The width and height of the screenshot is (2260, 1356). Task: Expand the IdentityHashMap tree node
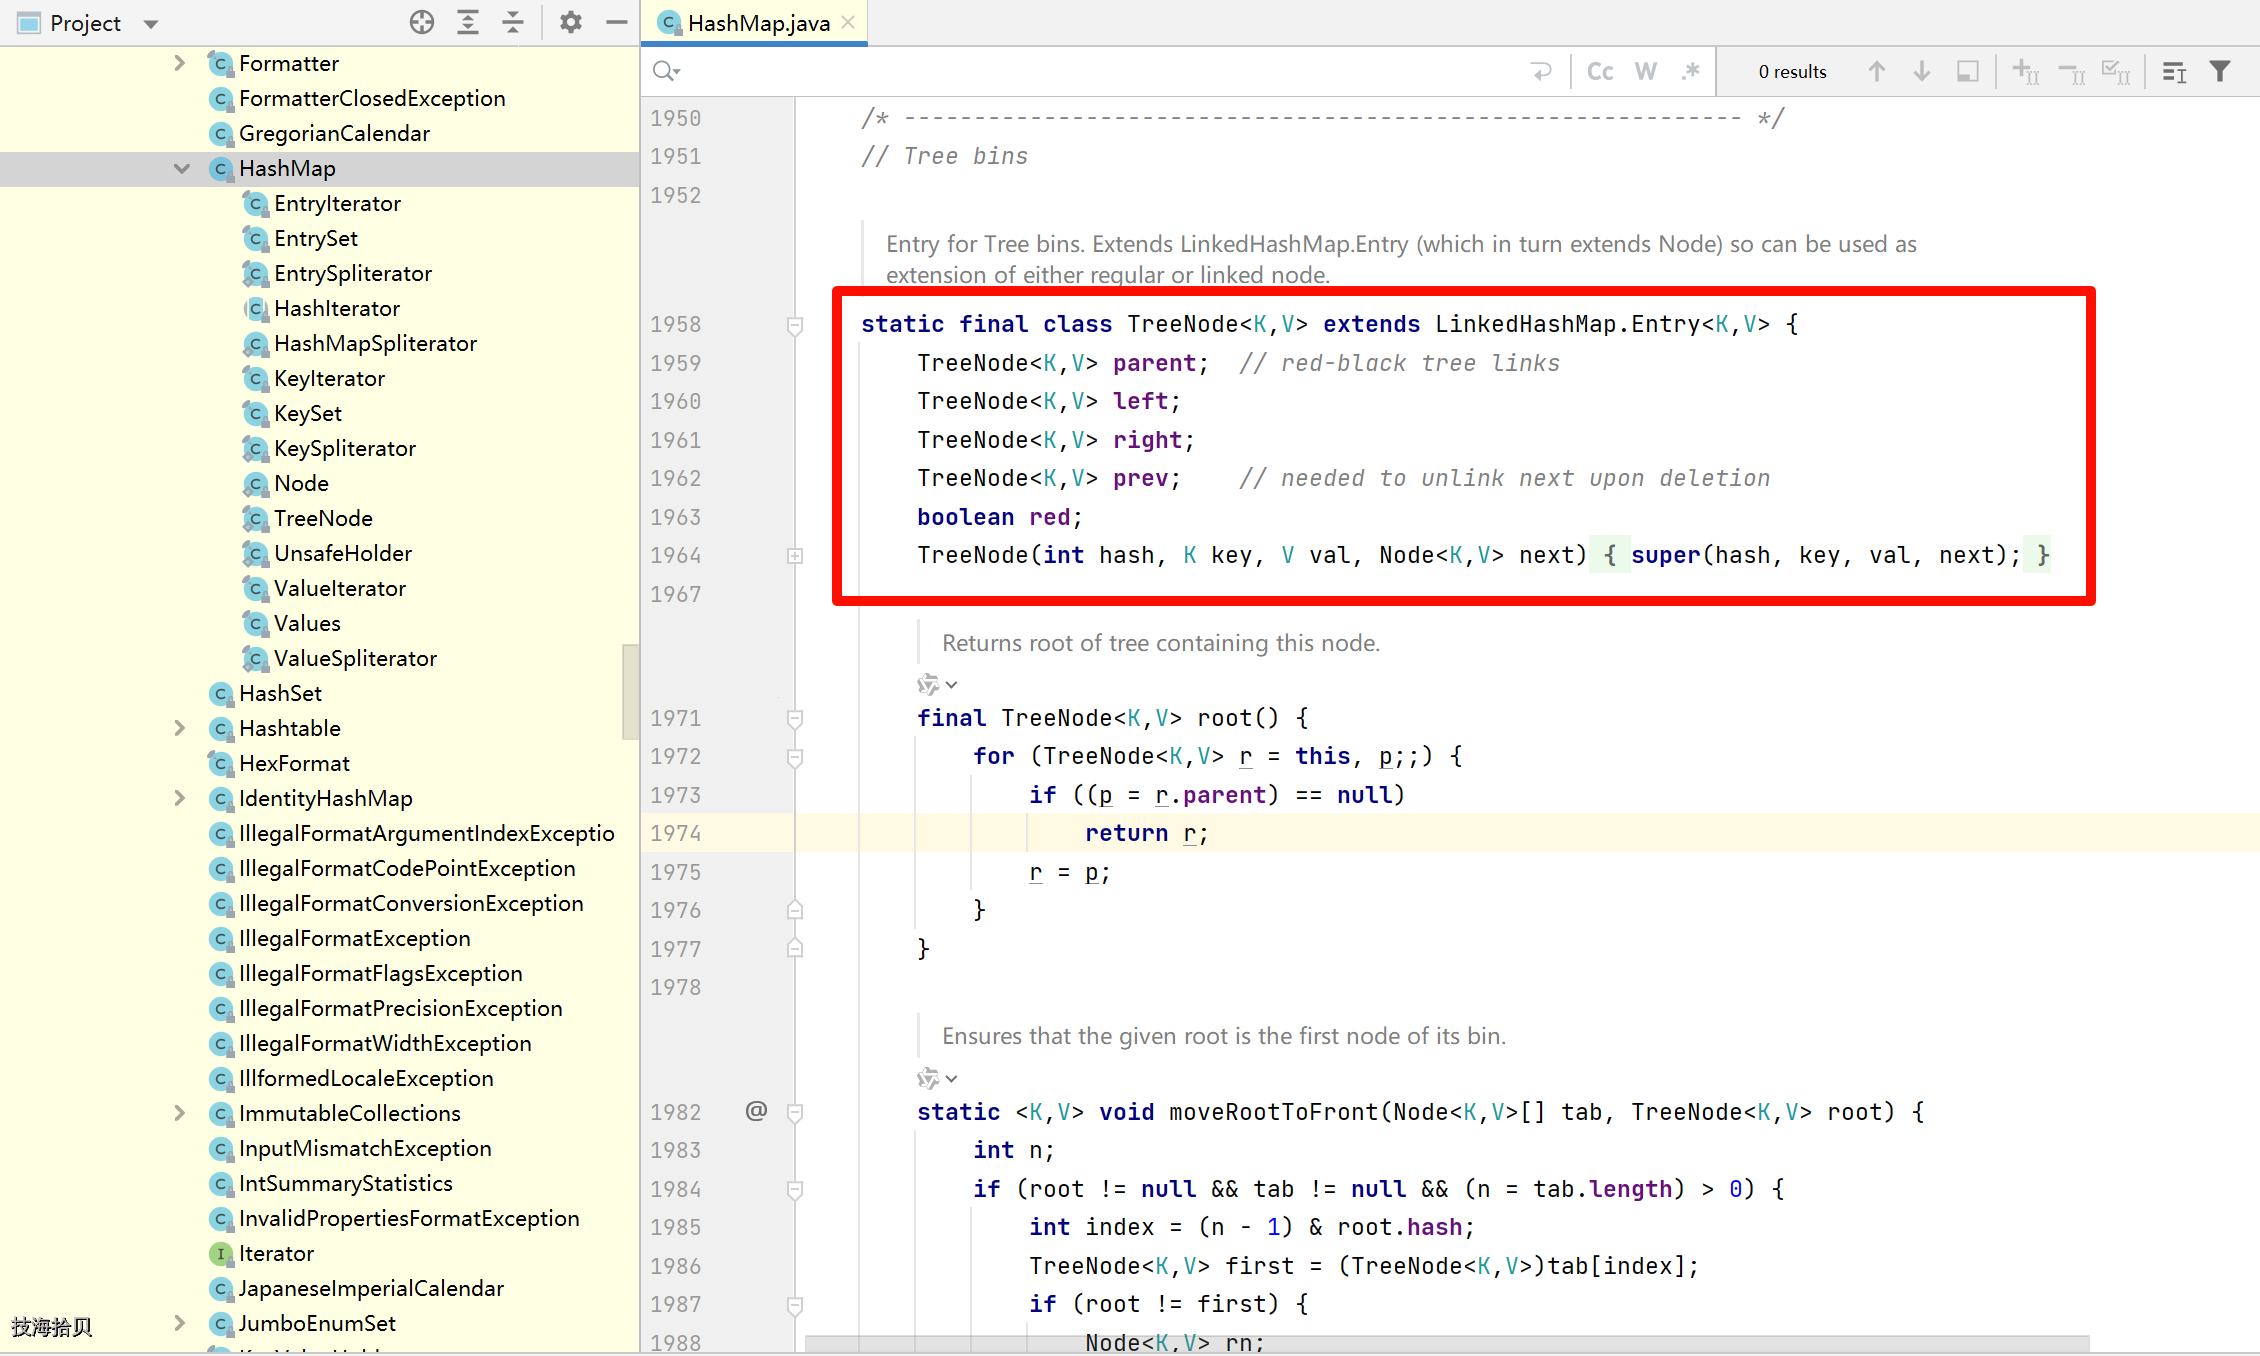click(x=180, y=798)
